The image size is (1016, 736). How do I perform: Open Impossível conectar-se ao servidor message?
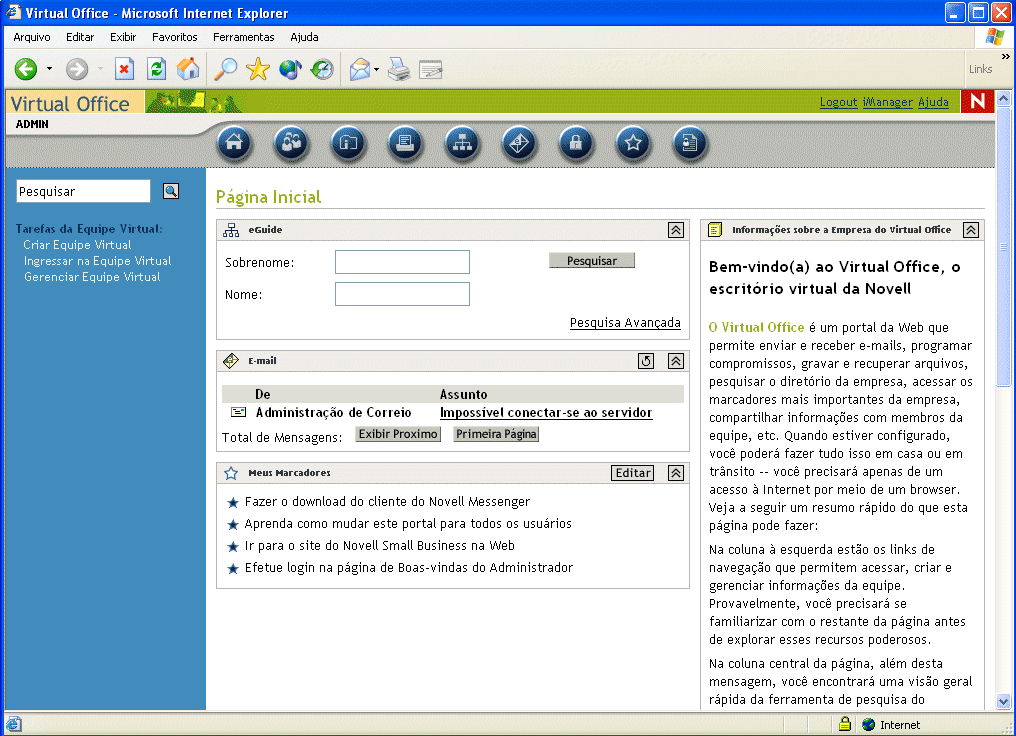tap(546, 413)
